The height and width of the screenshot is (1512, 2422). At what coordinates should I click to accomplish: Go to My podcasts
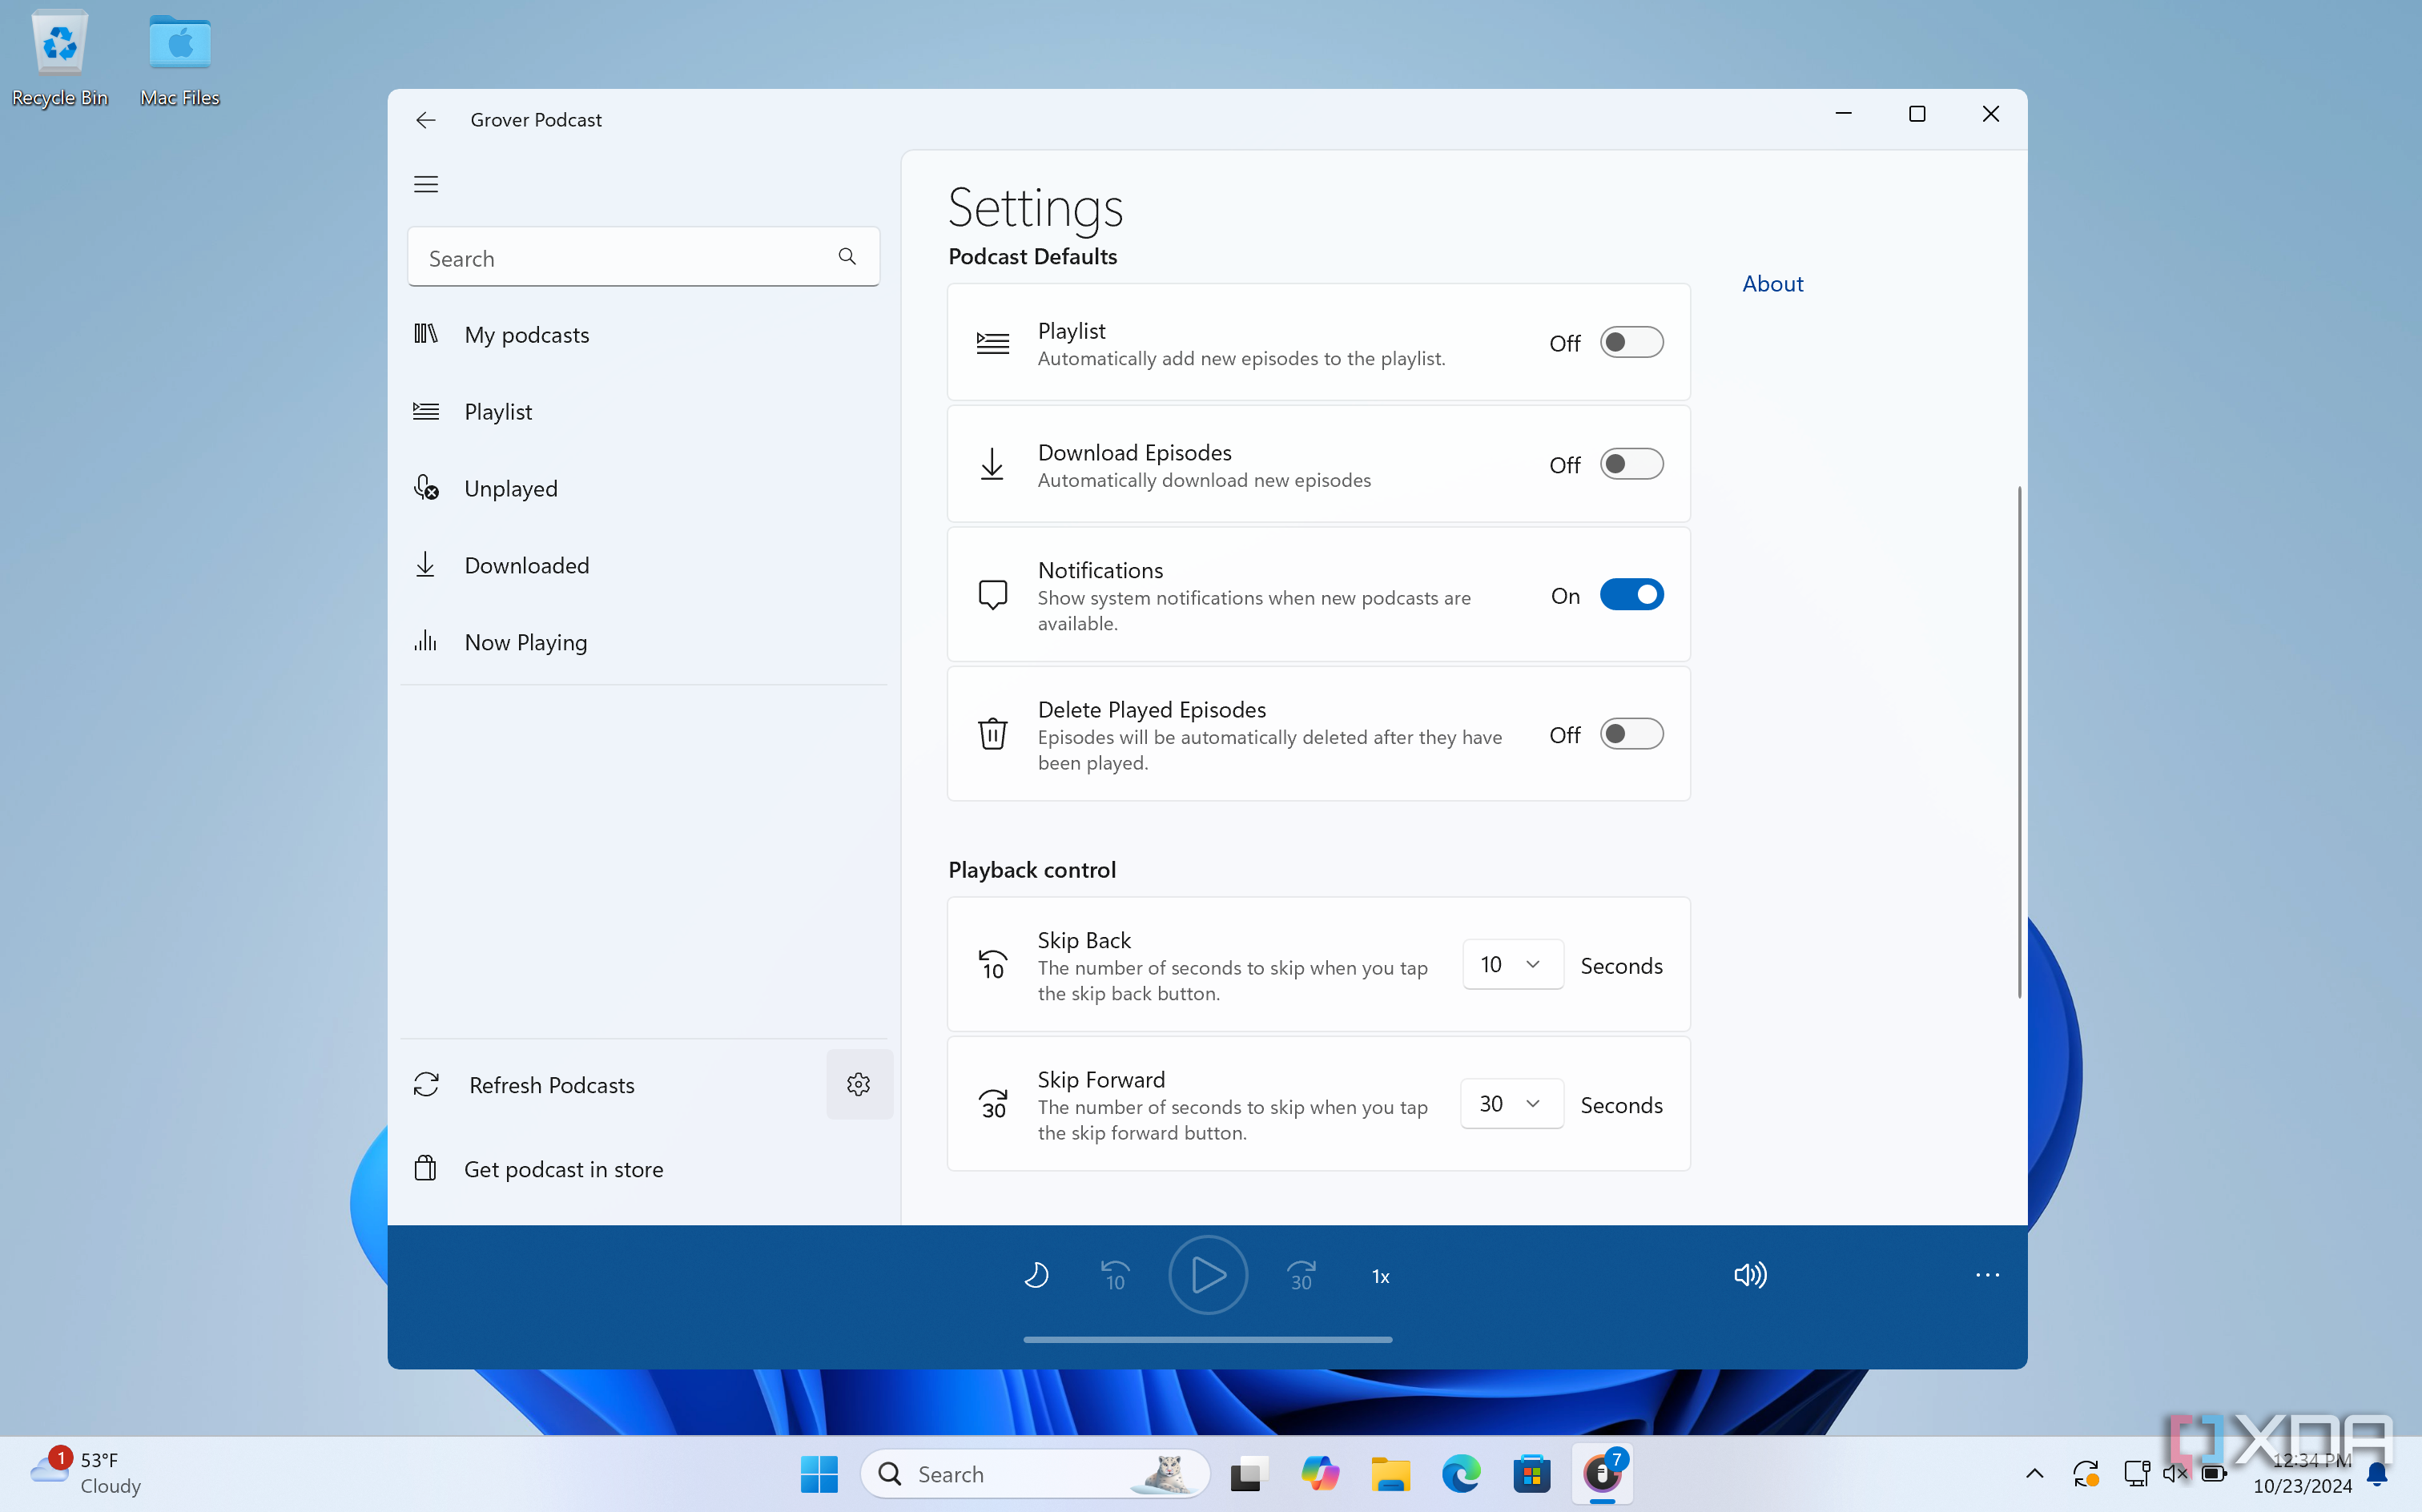coord(643,334)
